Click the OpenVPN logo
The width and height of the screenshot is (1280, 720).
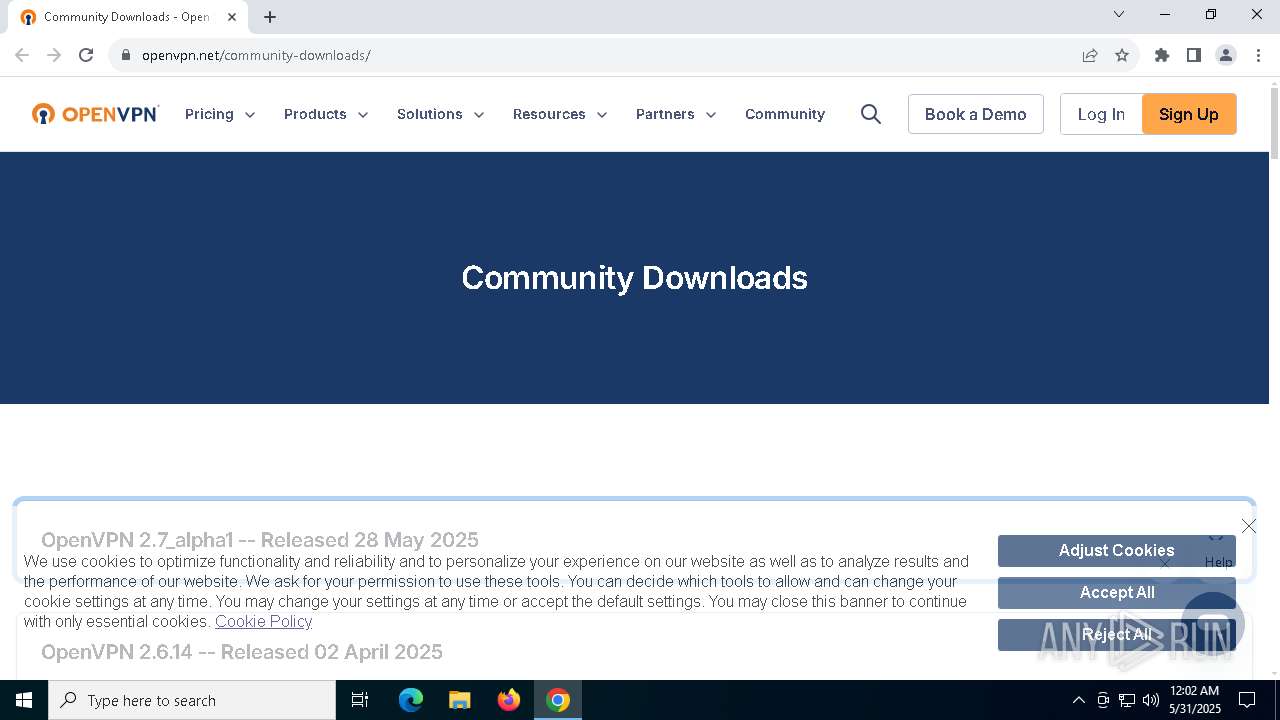[x=95, y=114]
